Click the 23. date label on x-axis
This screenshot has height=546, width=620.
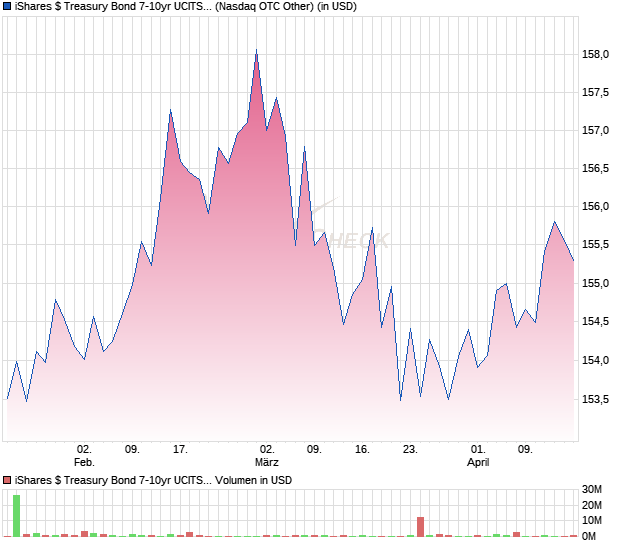tap(410, 450)
